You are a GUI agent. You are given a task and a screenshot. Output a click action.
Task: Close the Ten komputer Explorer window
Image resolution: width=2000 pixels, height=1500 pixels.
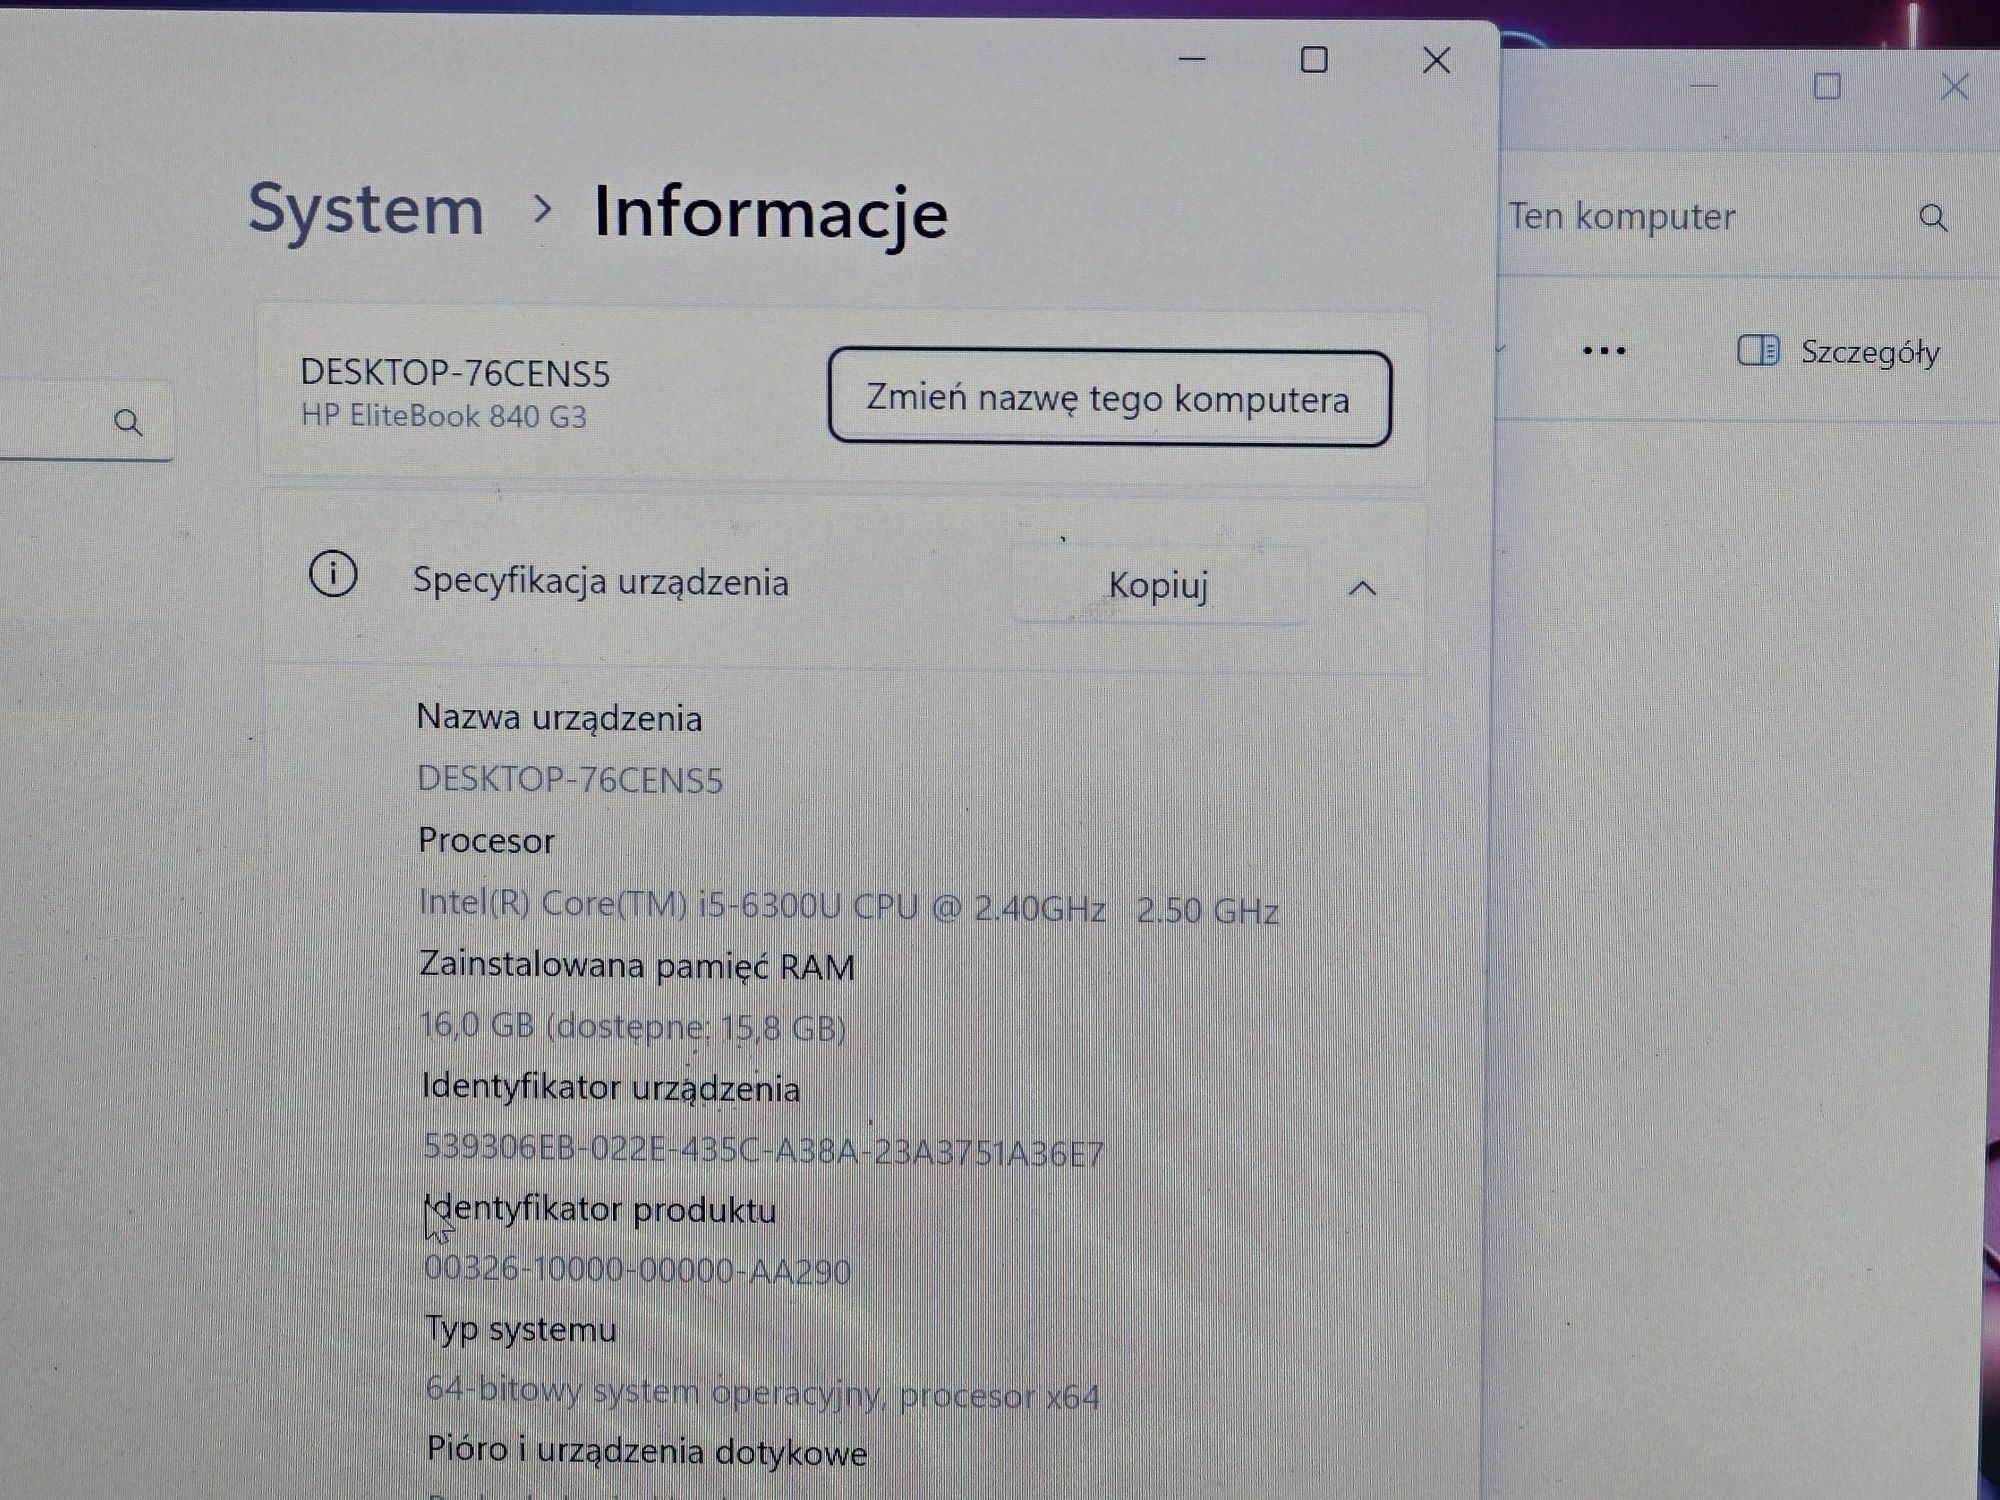[x=1954, y=87]
